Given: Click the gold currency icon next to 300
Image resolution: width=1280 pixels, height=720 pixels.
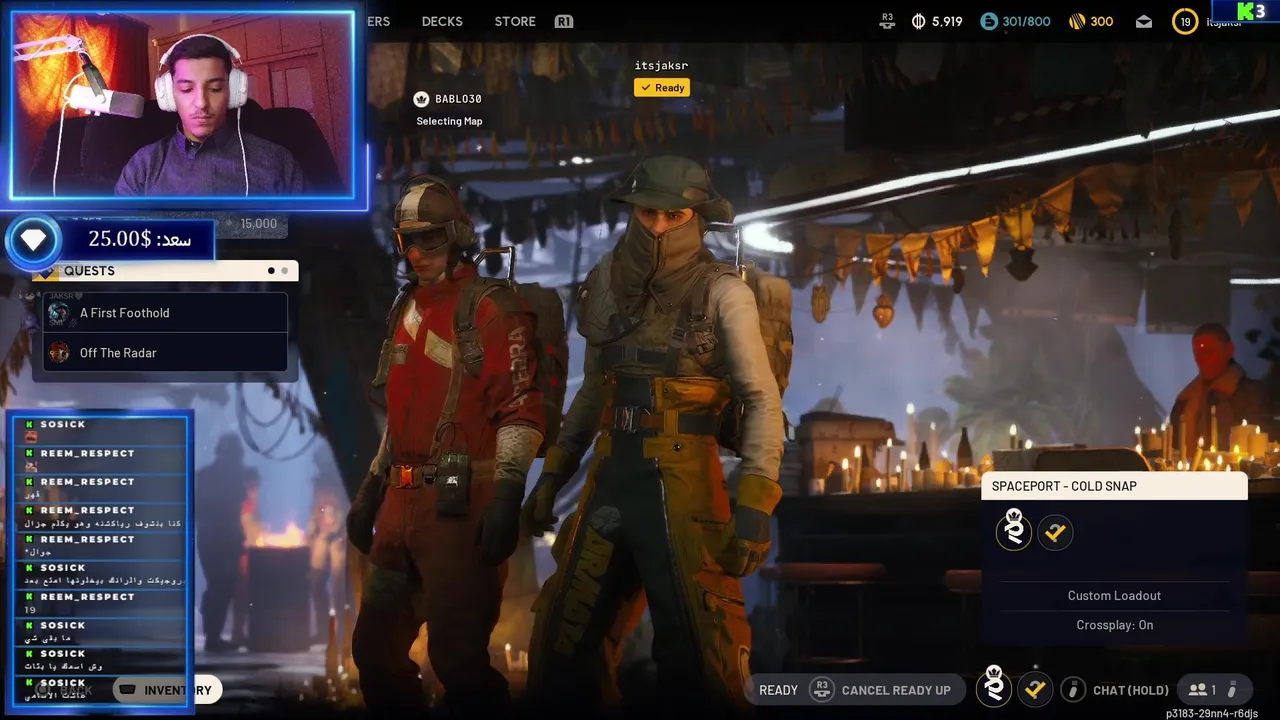Looking at the screenshot, I should click(1077, 21).
